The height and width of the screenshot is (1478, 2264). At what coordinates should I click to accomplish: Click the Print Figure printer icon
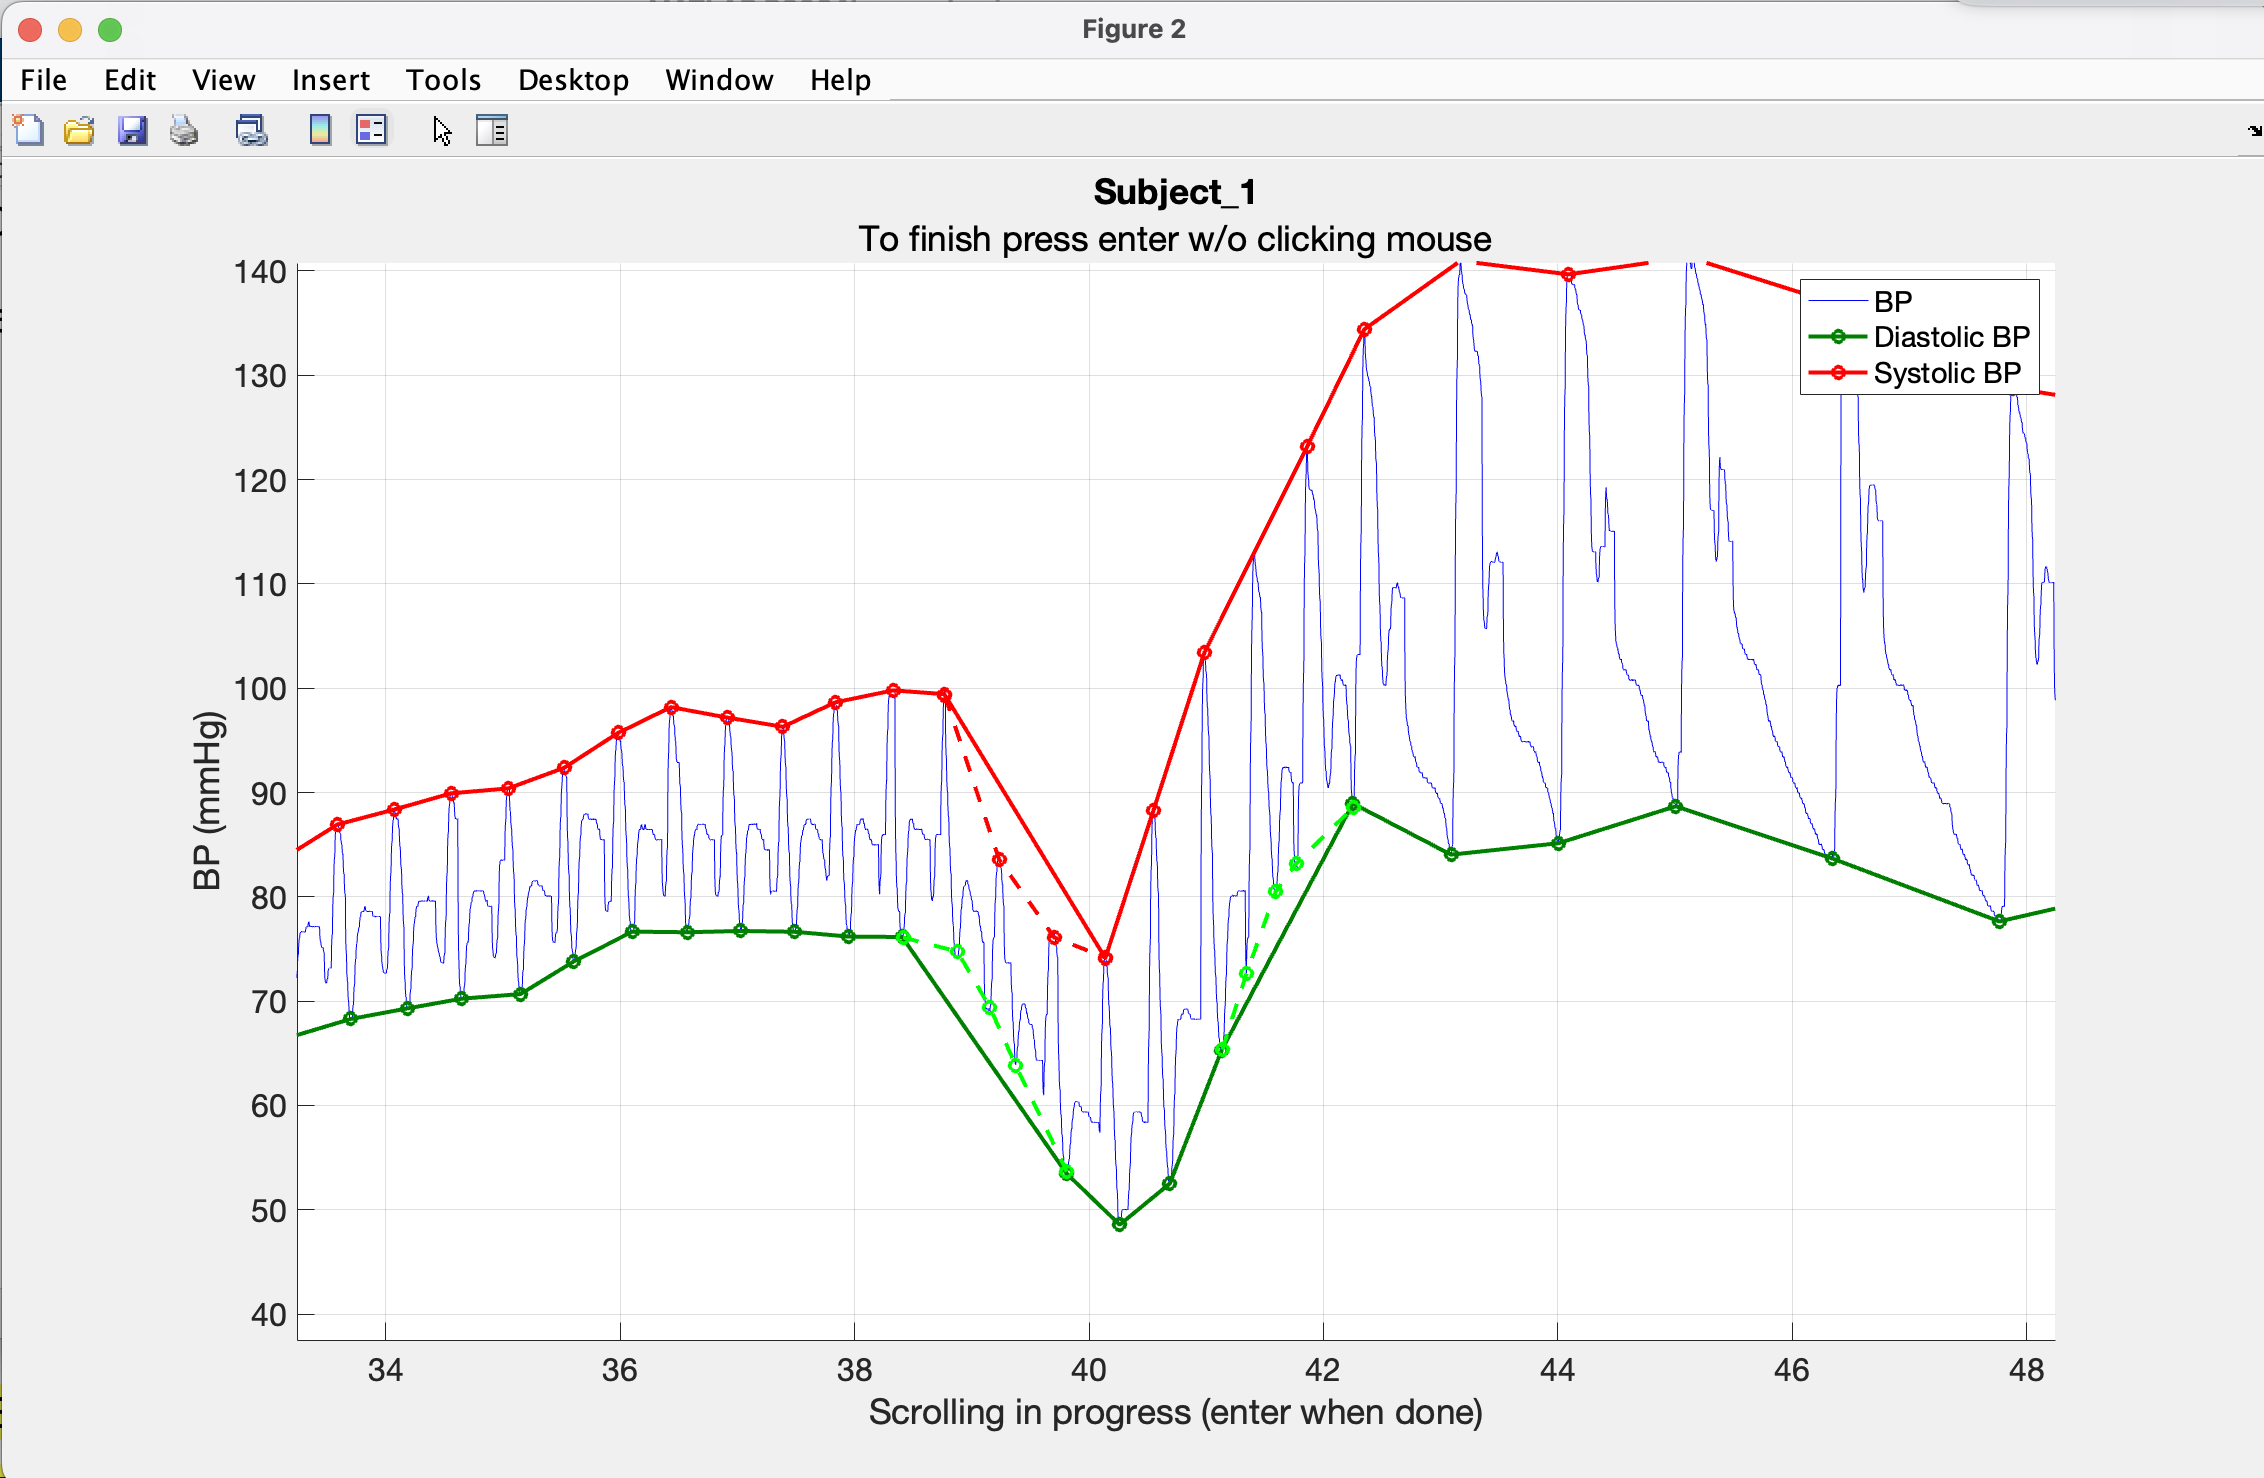pos(184,130)
